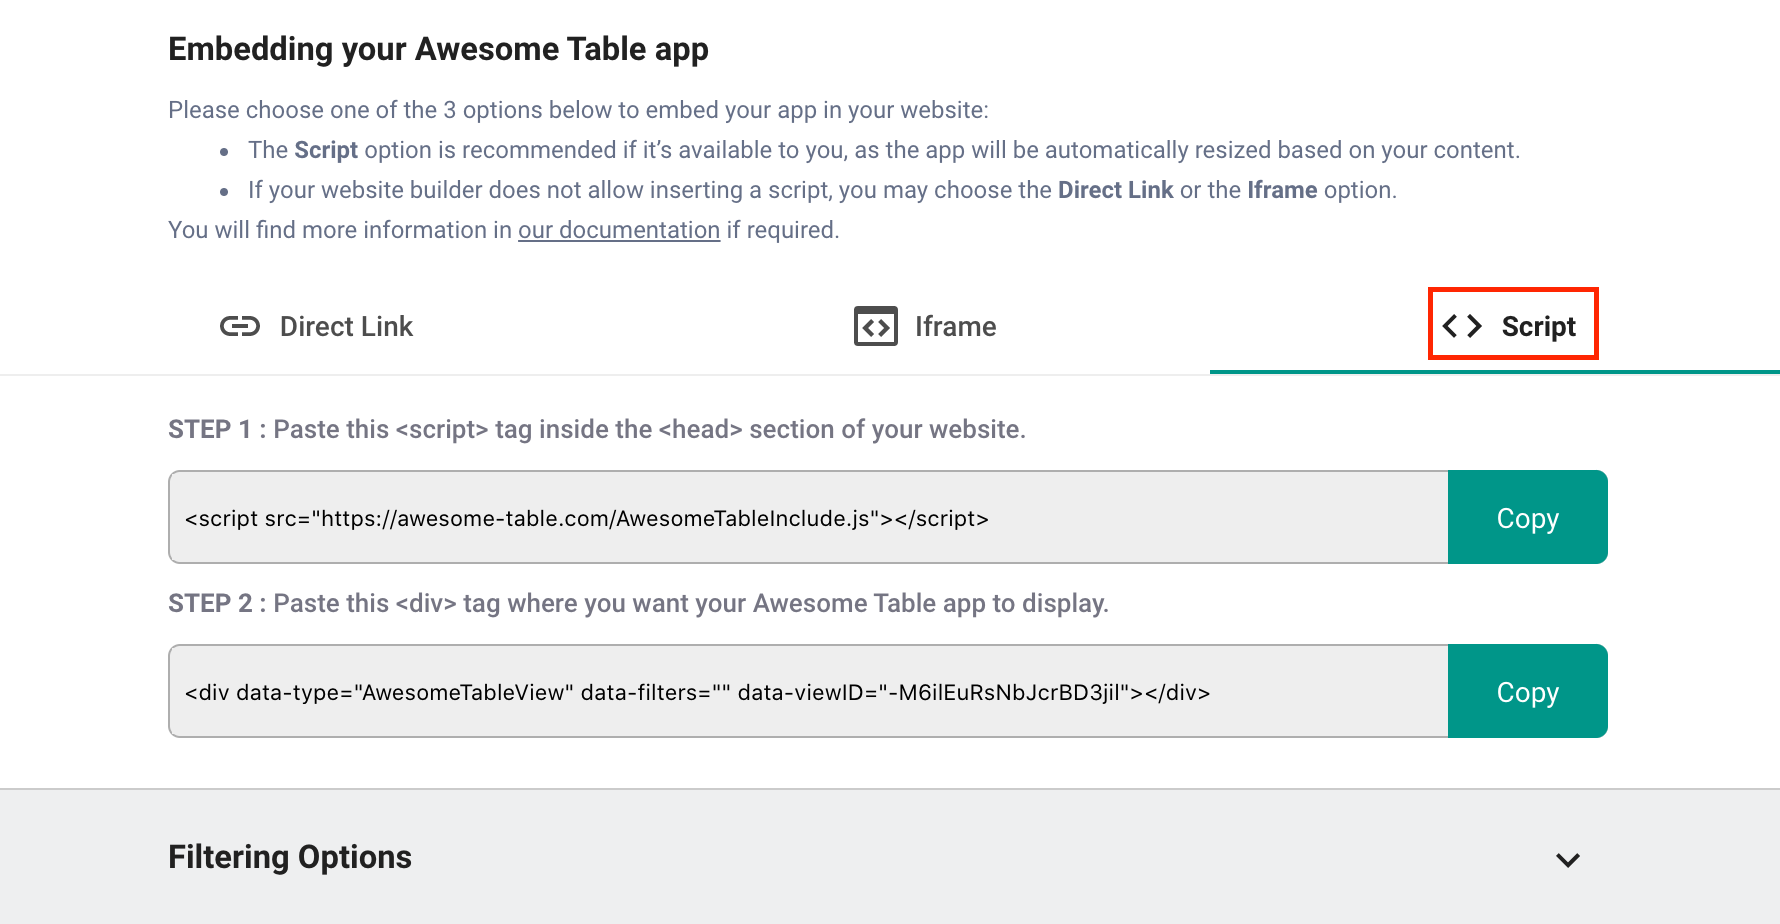Click 'Please choose one of the 3 options' sentence
The image size is (1780, 924).
coord(578,110)
